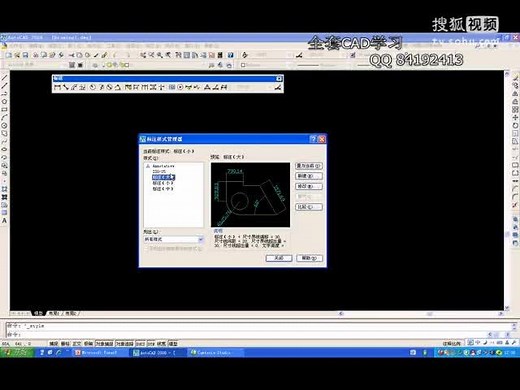The height and width of the screenshot is (390, 520).
Task: Click the dimension style preview image
Action: tap(250, 195)
